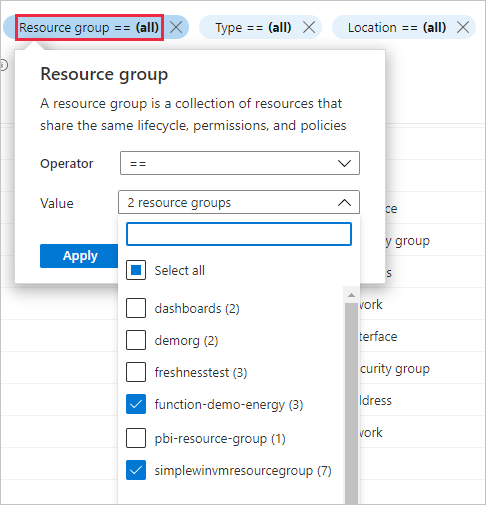This screenshot has height=505, width=486.
Task: Click the 'function-demo-energy (3)' label text
Action: pos(229,405)
